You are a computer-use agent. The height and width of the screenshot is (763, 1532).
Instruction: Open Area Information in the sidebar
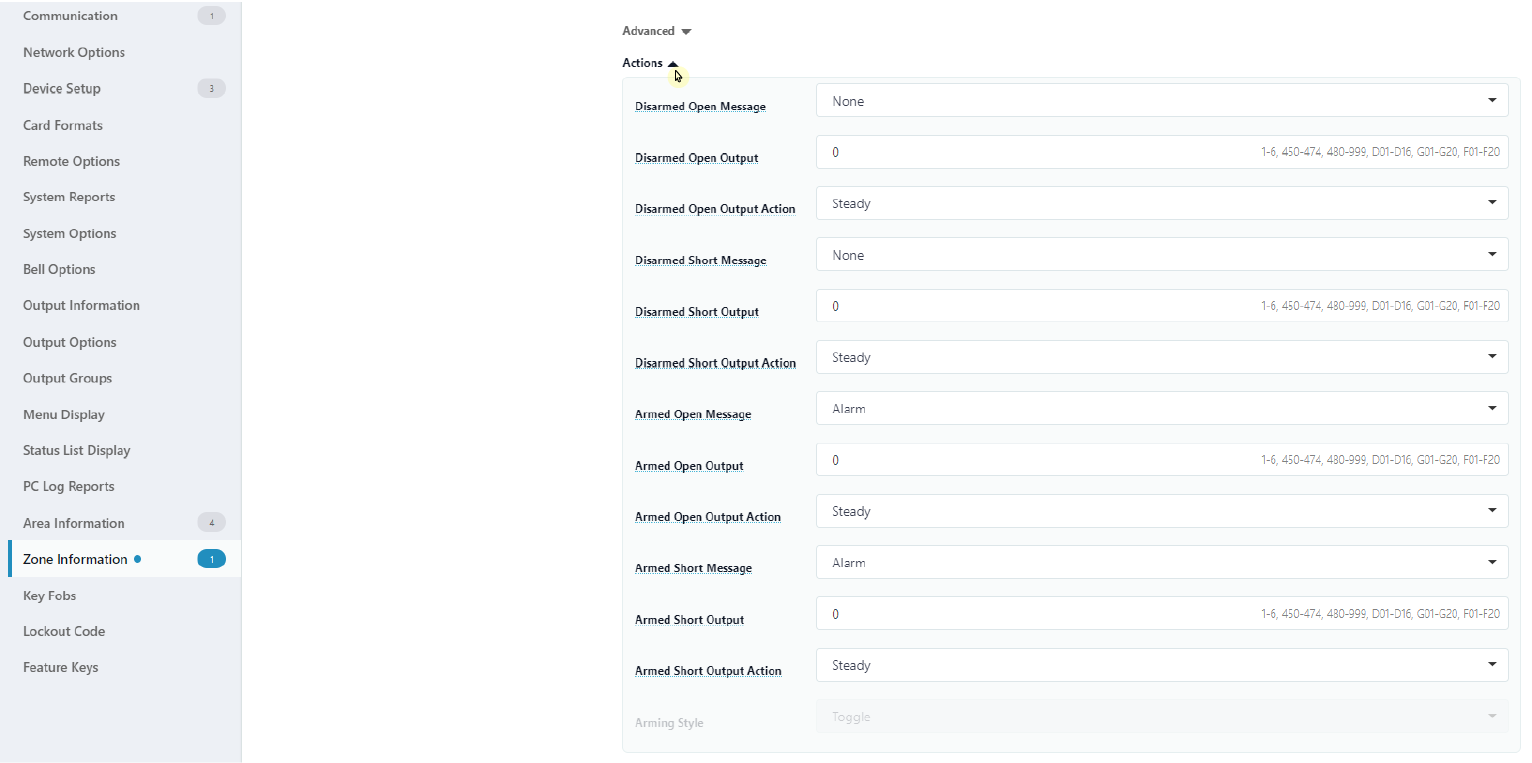coord(74,523)
